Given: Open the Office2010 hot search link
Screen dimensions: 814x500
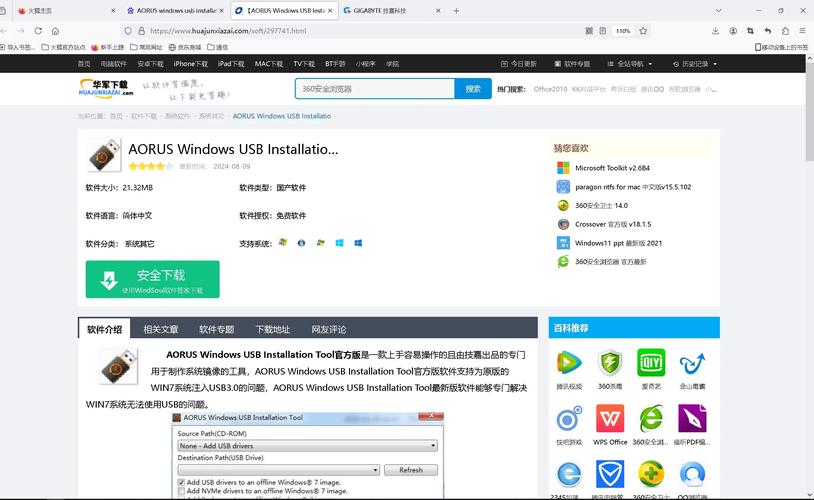Looking at the screenshot, I should (550, 89).
